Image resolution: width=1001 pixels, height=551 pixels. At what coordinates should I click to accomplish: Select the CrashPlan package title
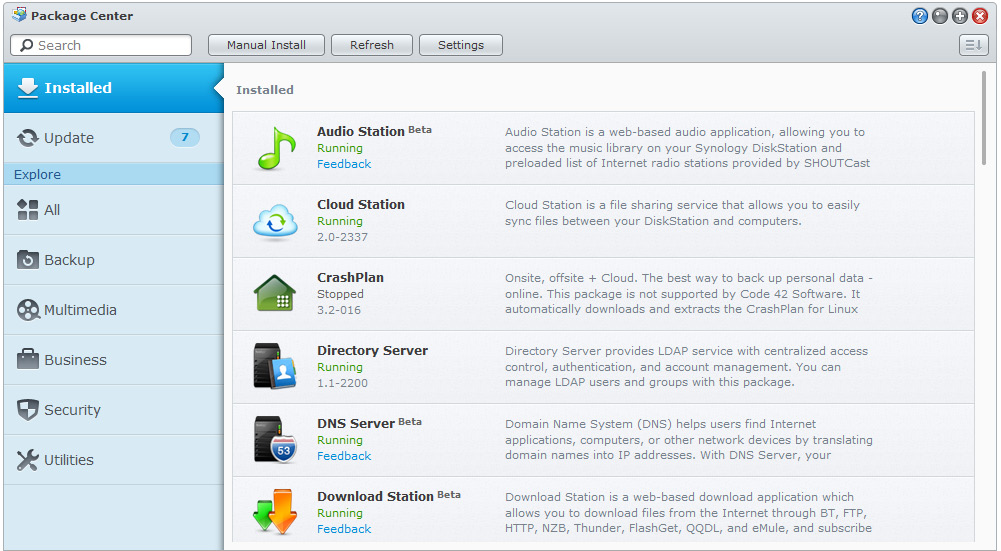(350, 278)
